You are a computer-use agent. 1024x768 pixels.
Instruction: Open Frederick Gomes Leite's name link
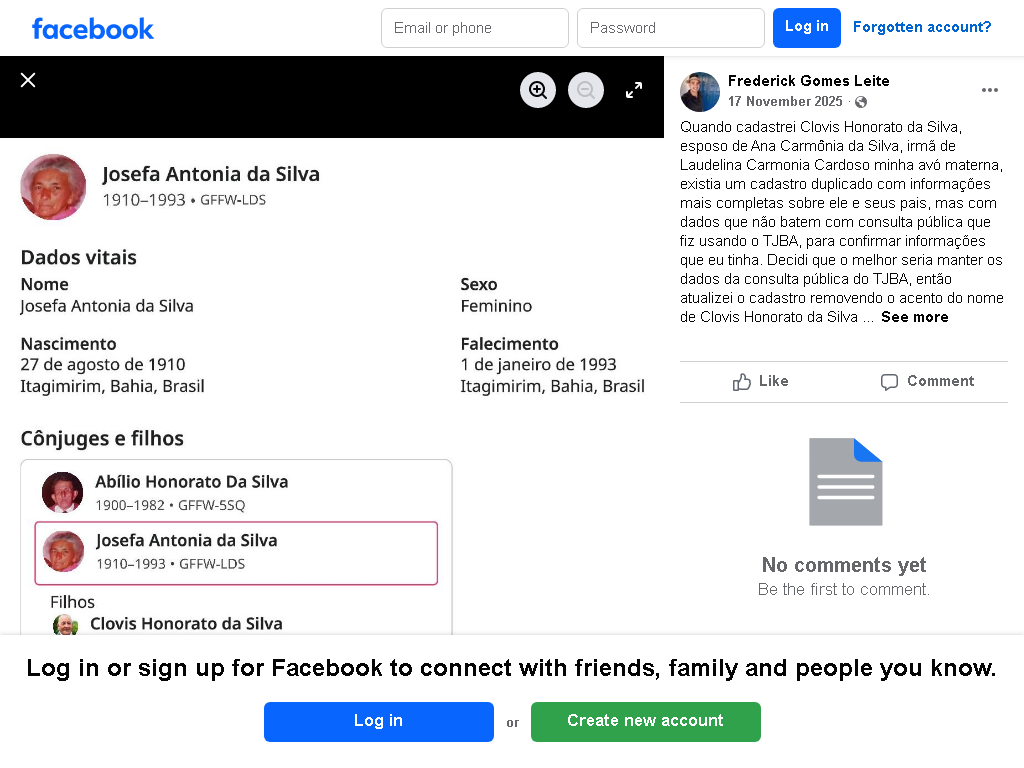[808, 81]
